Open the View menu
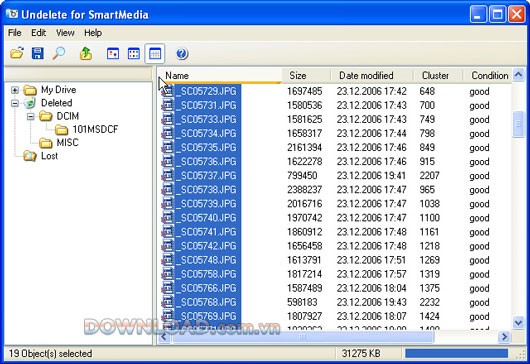The width and height of the screenshot is (530, 364). tap(65, 33)
